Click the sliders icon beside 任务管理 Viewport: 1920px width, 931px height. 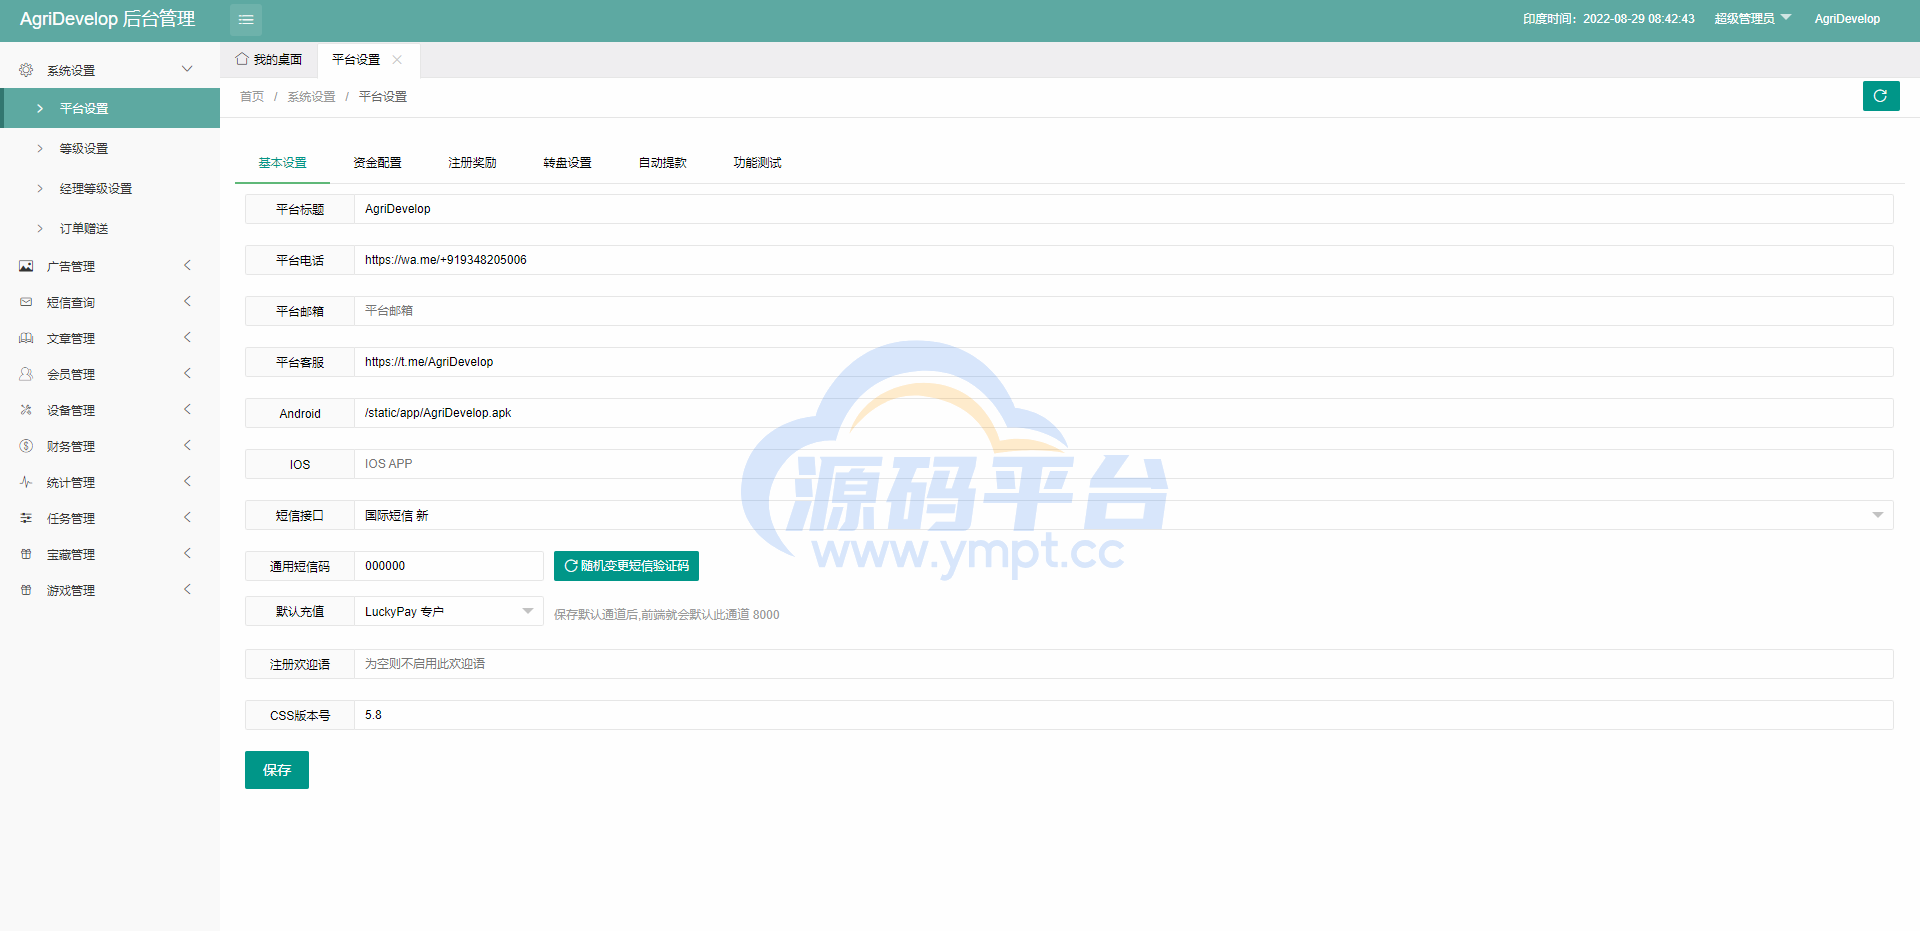click(26, 518)
